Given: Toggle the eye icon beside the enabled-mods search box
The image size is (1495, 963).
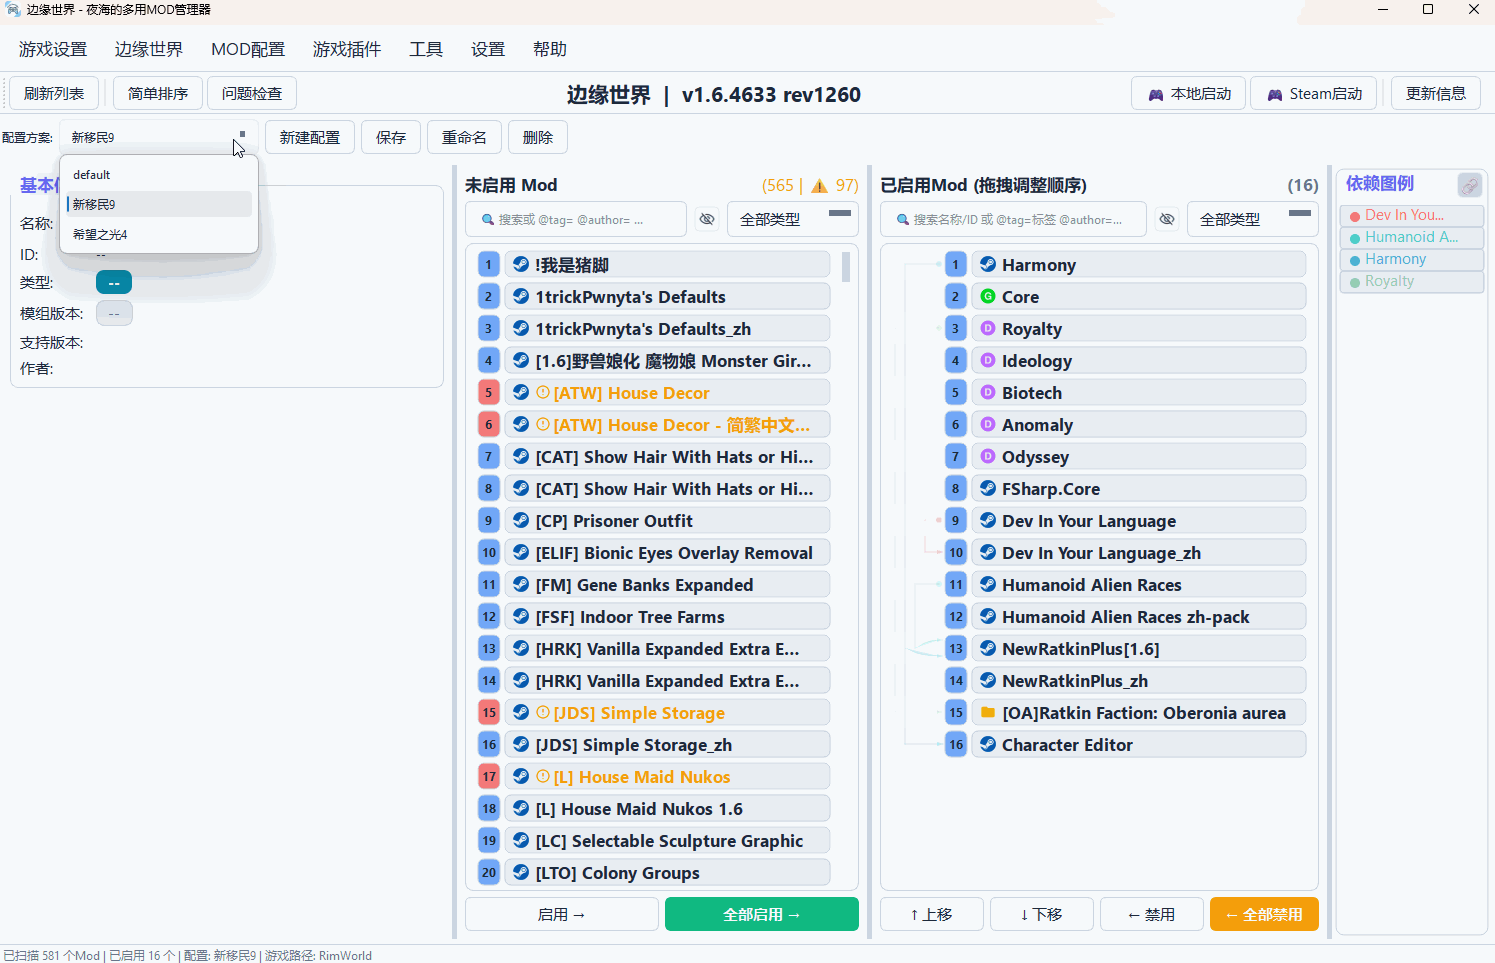Looking at the screenshot, I should click(x=1167, y=218).
